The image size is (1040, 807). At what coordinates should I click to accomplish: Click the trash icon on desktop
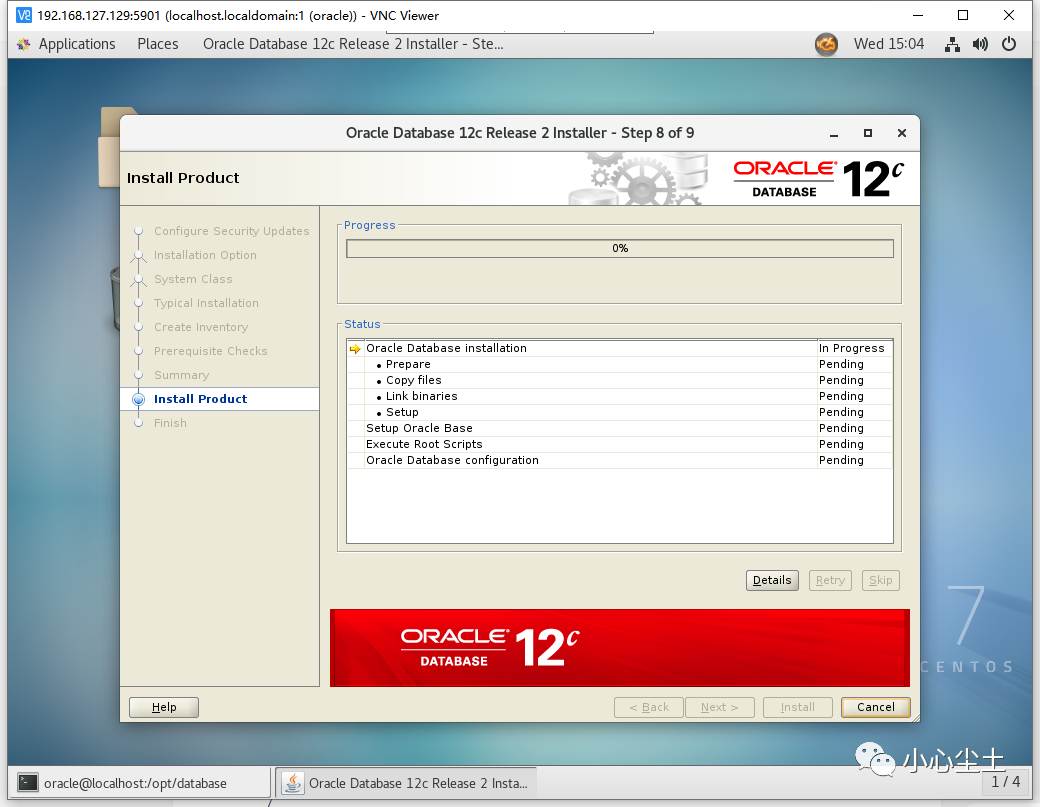pos(115,298)
